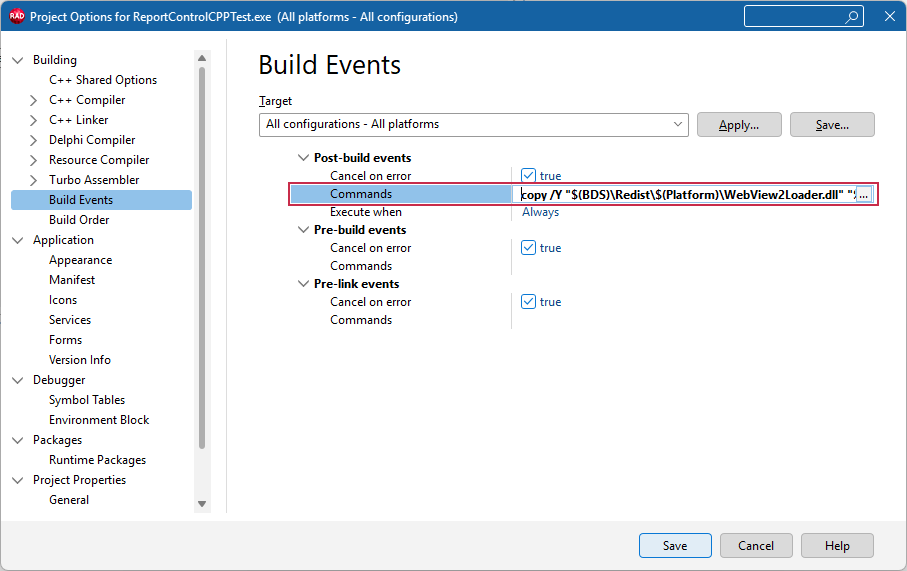Select the Pre-link Commands row
The width and height of the screenshot is (907, 571).
[361, 320]
